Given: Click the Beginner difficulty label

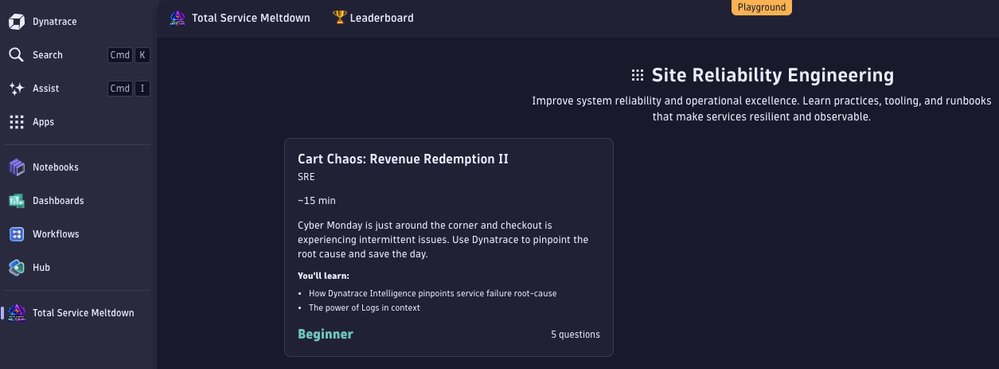Looking at the screenshot, I should [x=325, y=334].
